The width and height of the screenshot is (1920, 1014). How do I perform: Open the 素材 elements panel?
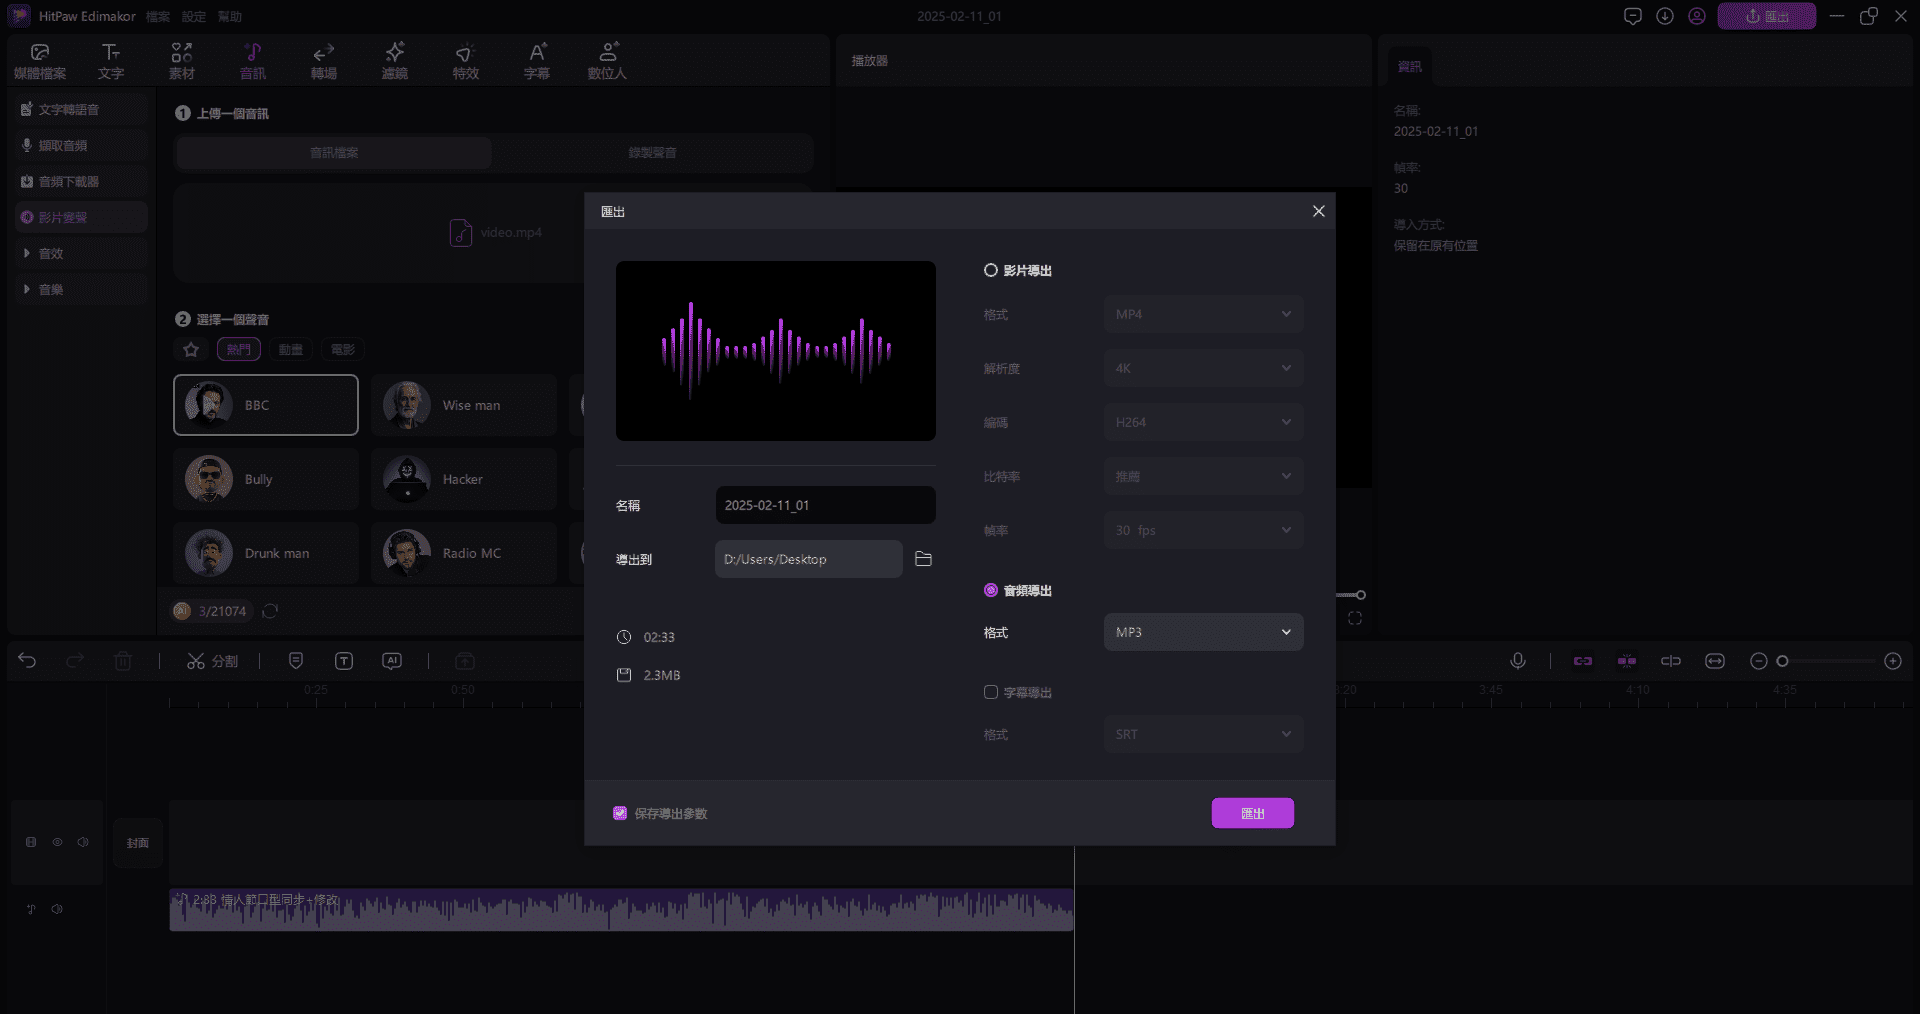pos(182,61)
